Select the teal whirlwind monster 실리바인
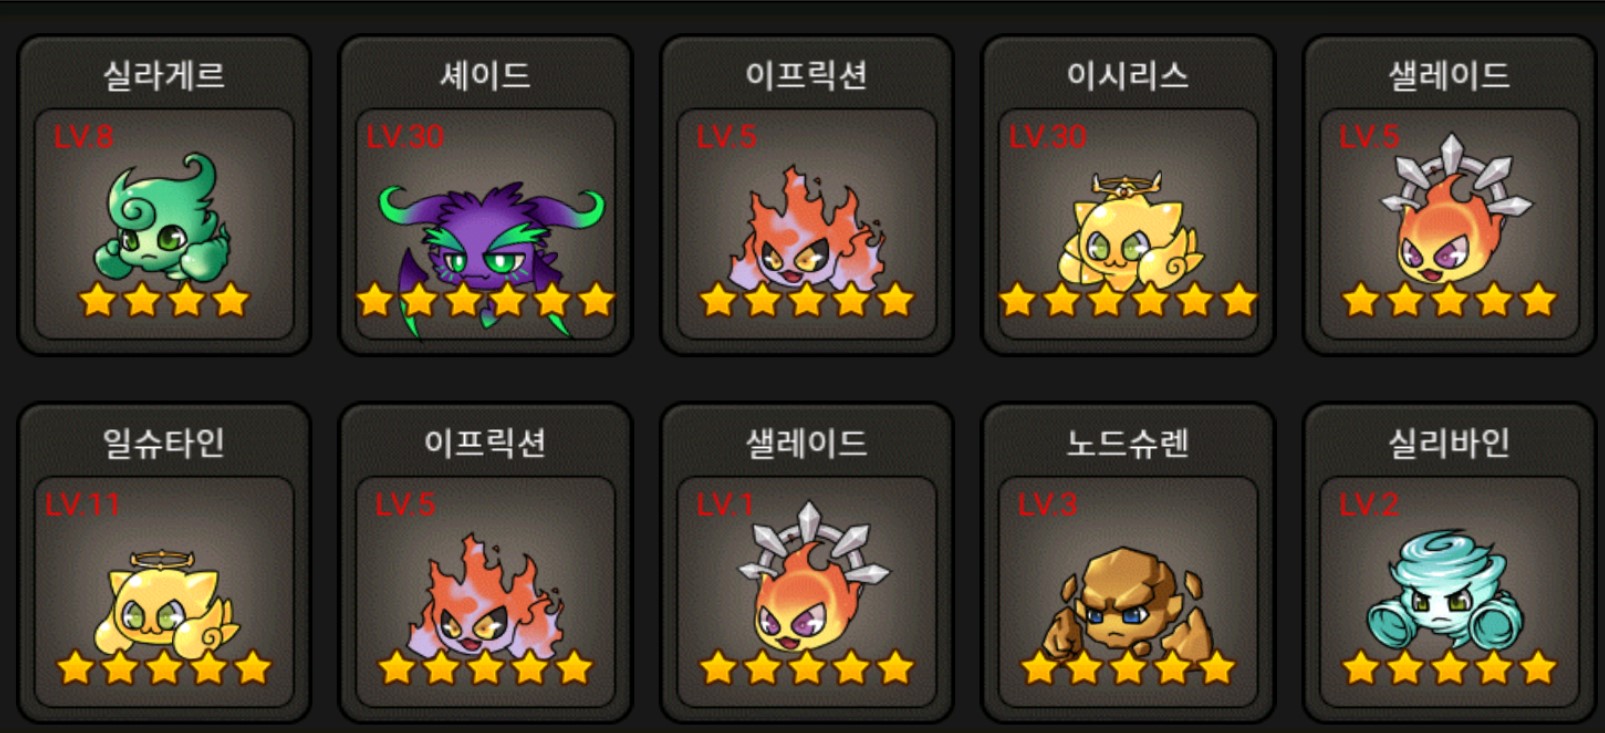1605x733 pixels. tap(1450, 590)
